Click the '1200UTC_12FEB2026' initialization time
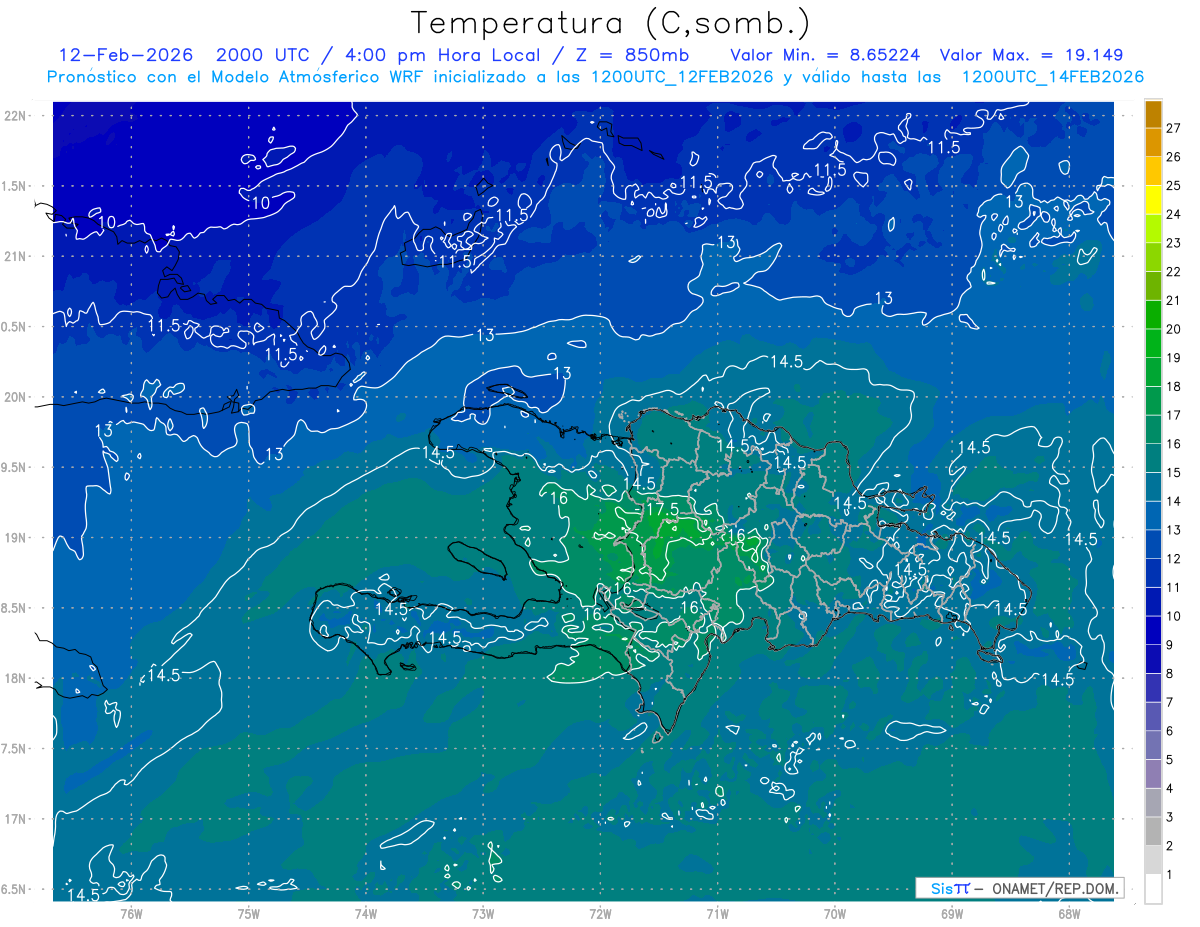This screenshot has width=1200, height=927. pyautogui.click(x=681, y=77)
